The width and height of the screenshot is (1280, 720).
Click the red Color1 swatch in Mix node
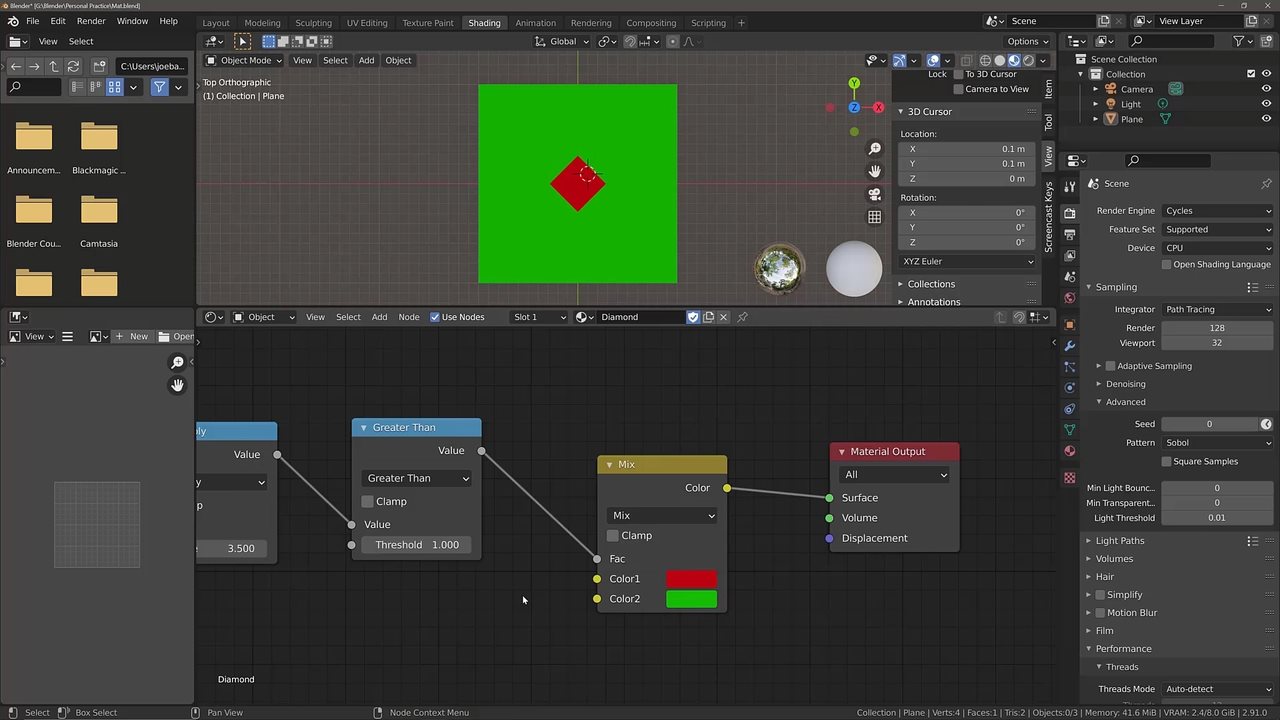pos(691,579)
